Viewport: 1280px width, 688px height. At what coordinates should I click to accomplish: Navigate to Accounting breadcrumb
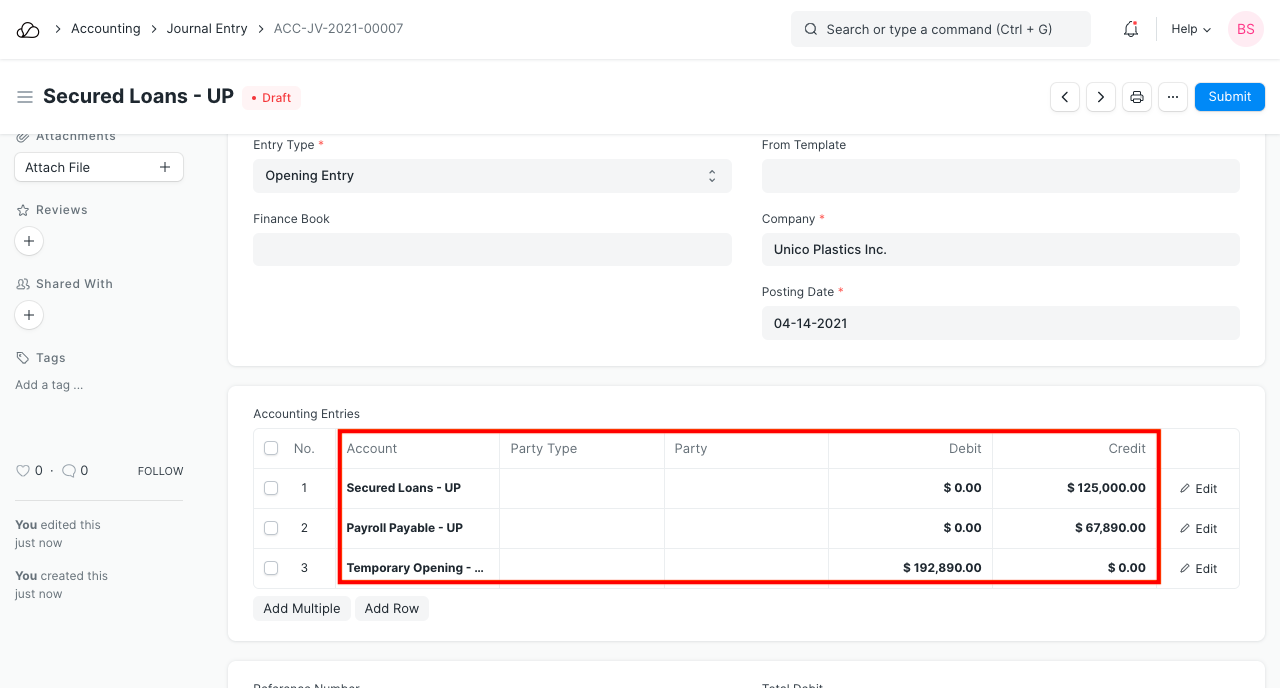click(105, 29)
